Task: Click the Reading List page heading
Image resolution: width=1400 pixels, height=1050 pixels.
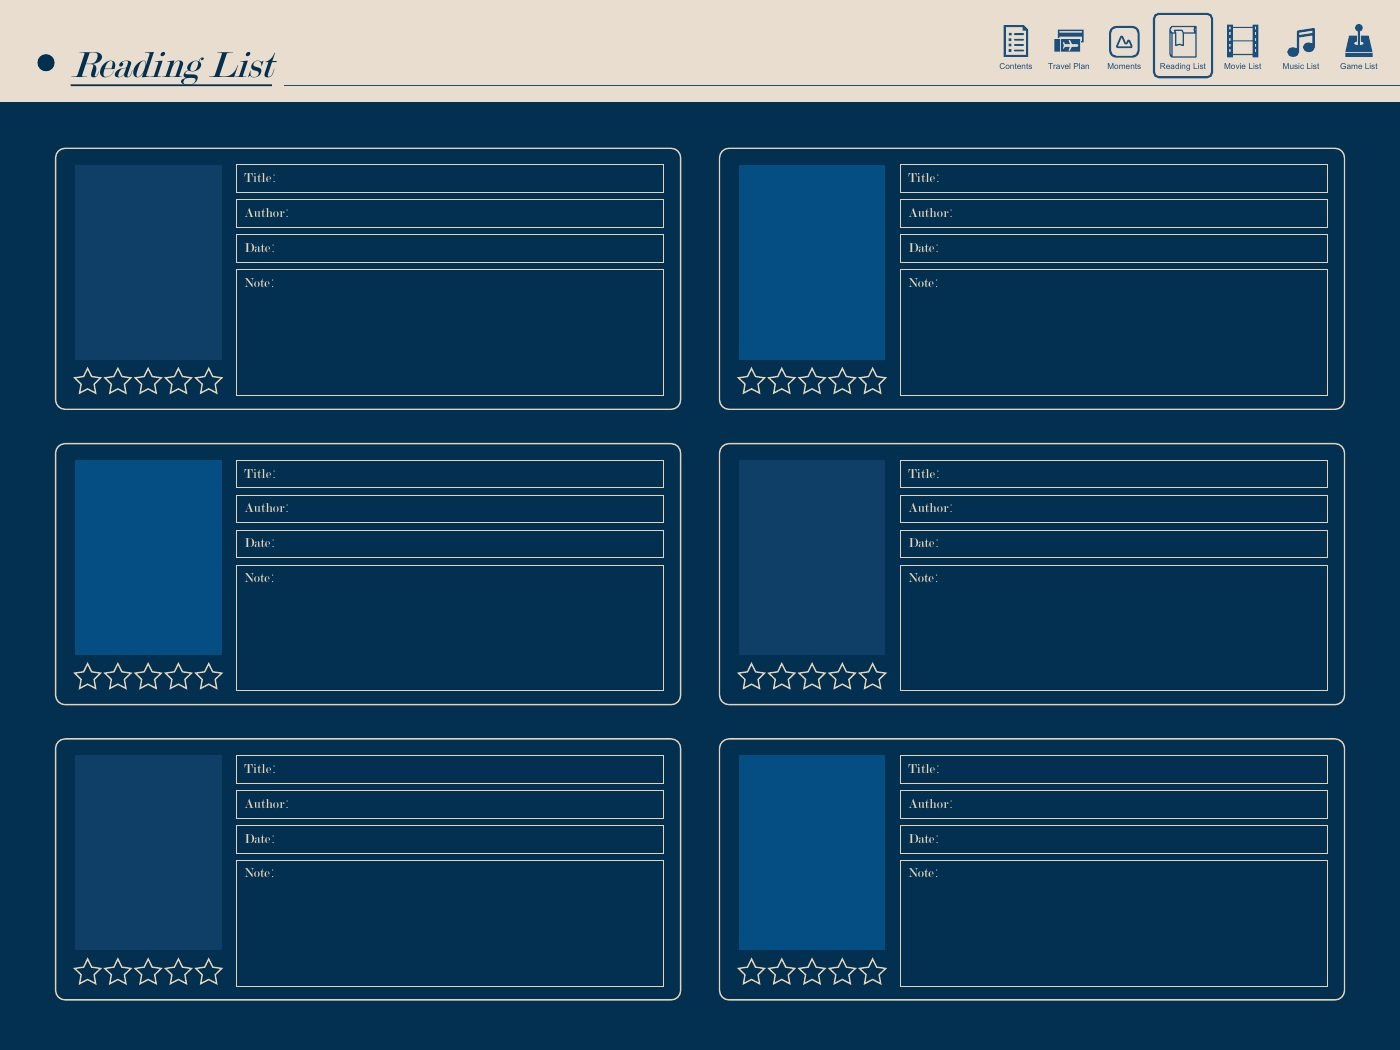Action: pyautogui.click(x=175, y=65)
